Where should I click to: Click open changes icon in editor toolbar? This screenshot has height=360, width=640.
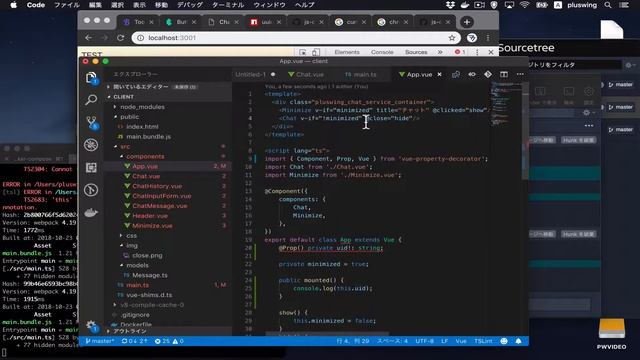point(456,74)
